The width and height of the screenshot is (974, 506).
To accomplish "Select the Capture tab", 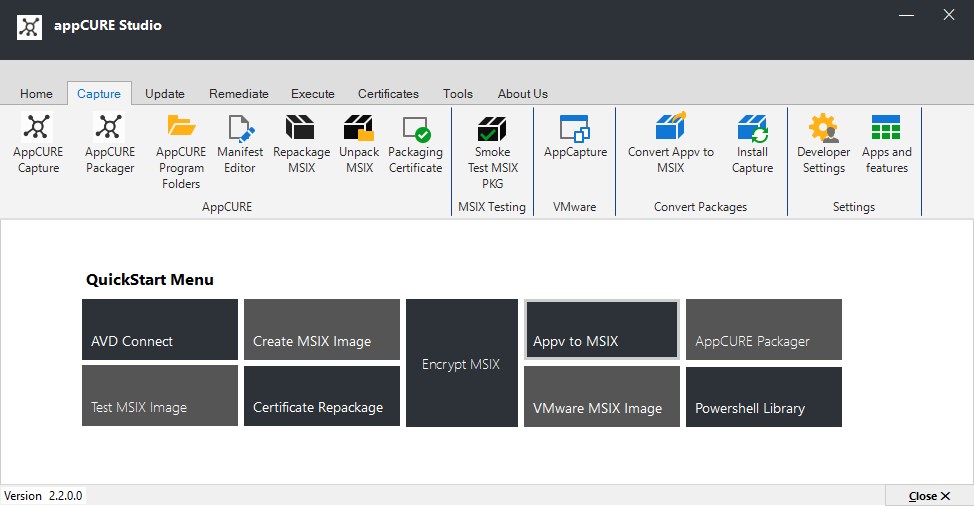I will pos(99,94).
